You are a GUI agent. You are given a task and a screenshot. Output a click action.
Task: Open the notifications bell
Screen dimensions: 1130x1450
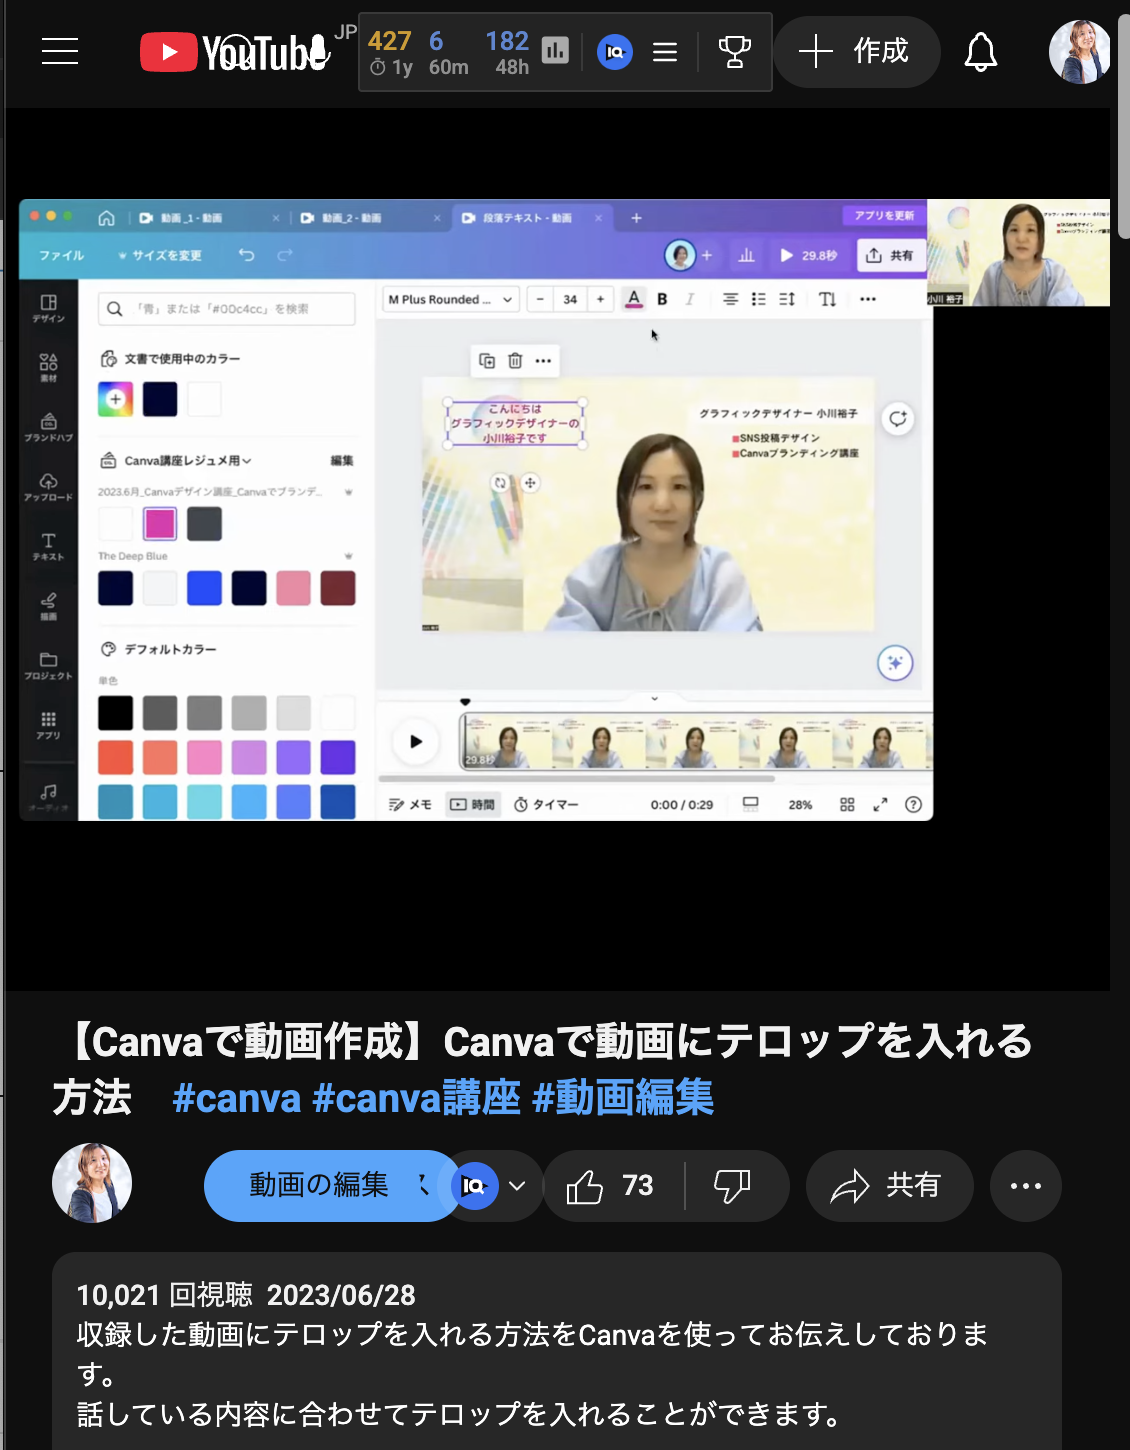[981, 51]
